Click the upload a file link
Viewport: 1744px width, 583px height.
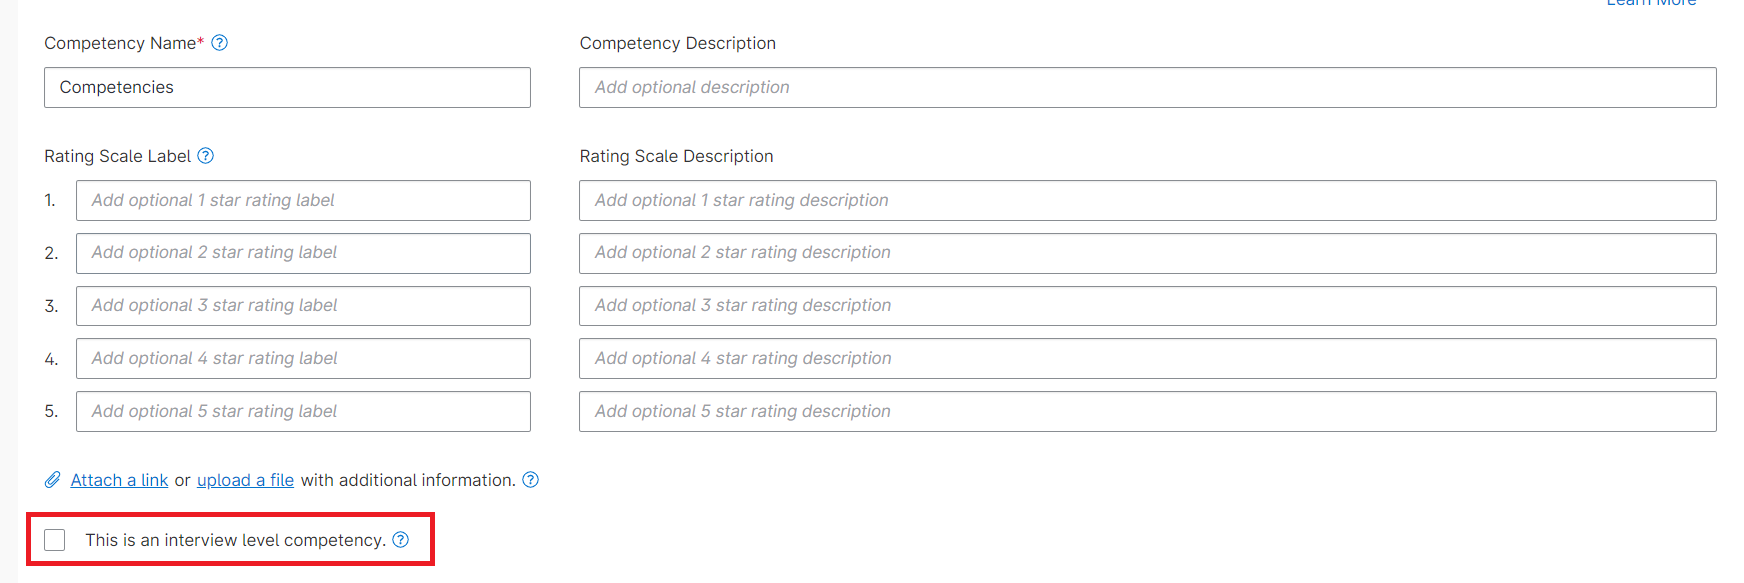[245, 480]
